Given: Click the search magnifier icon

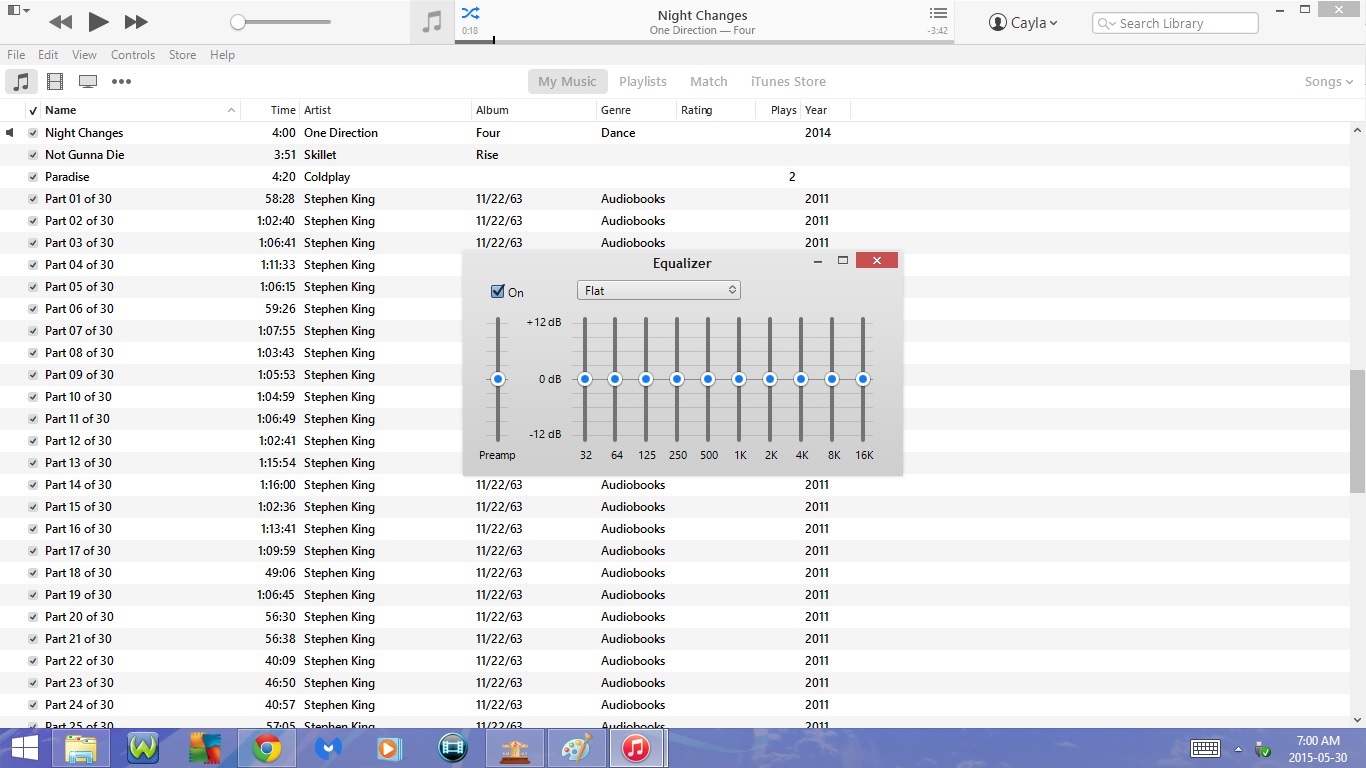Looking at the screenshot, I should (x=1107, y=23).
